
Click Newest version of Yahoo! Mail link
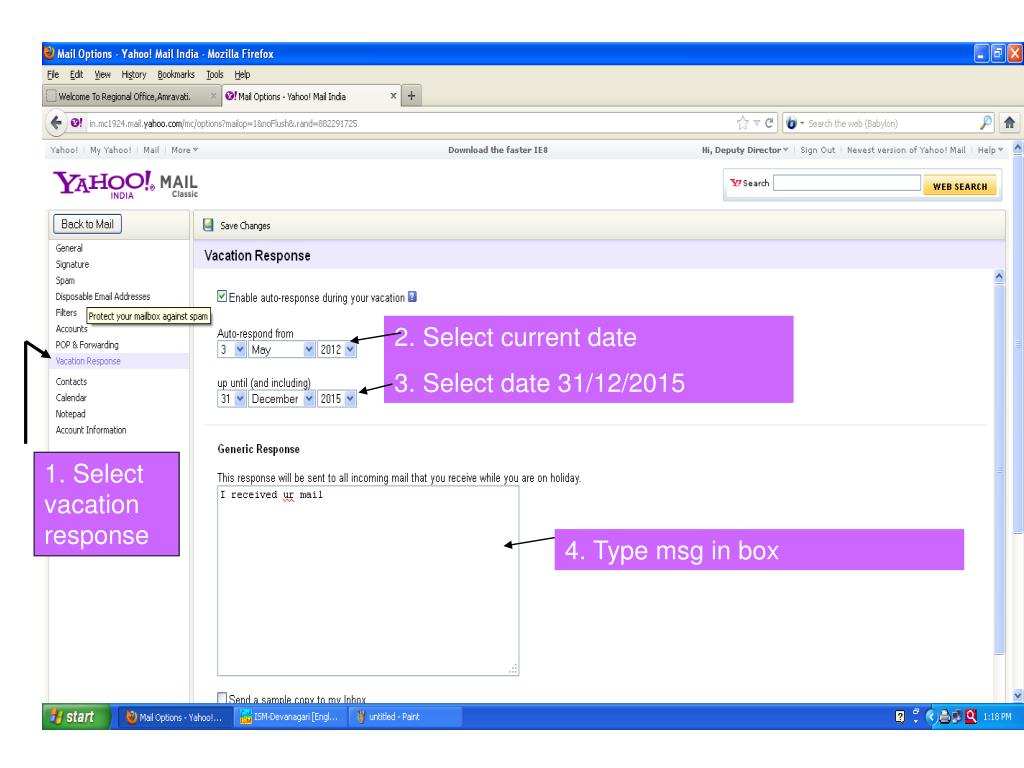click(x=906, y=150)
